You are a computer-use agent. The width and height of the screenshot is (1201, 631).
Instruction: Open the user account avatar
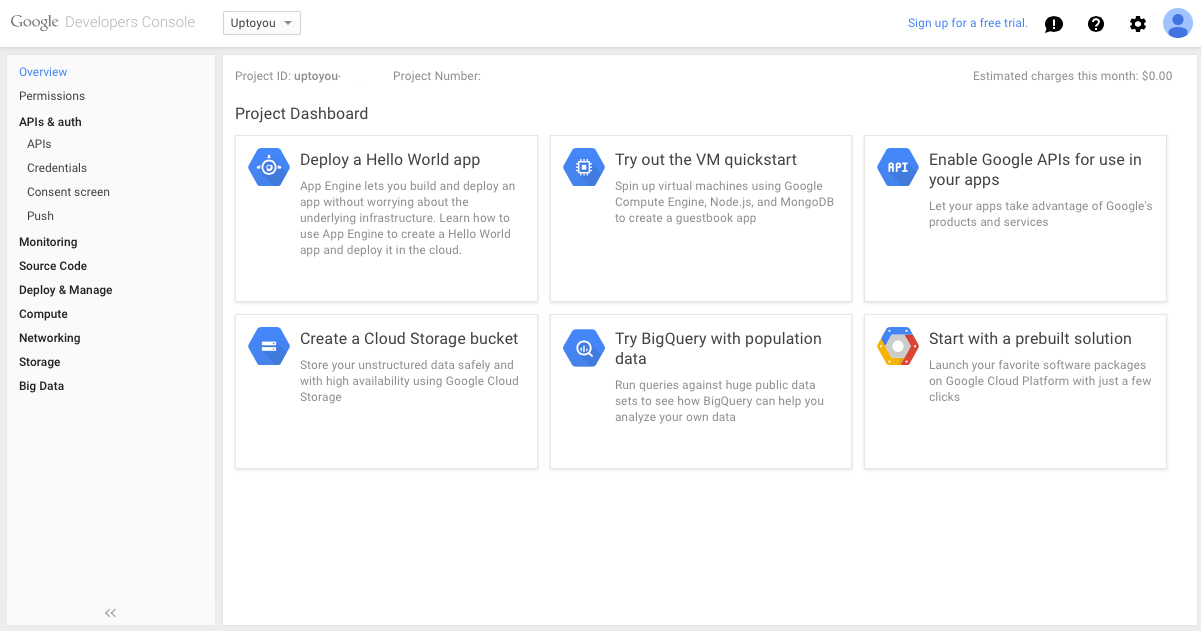point(1178,23)
